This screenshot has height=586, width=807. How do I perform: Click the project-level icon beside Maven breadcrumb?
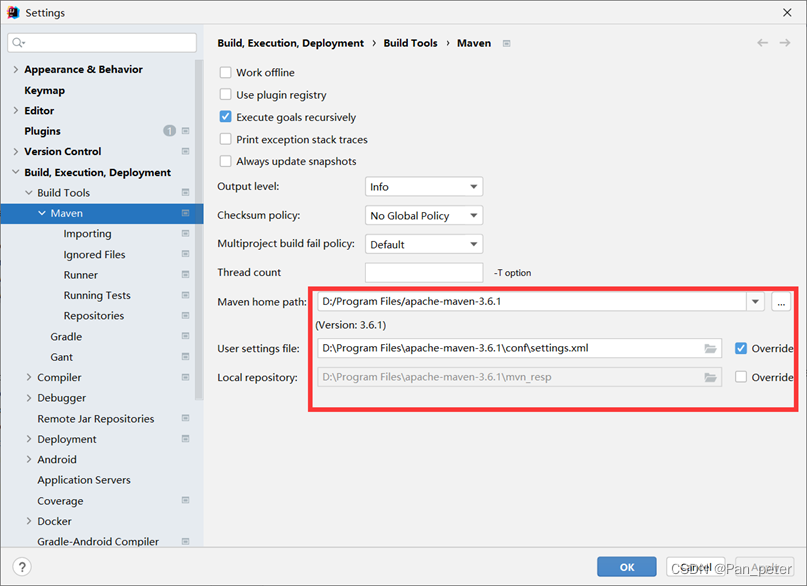click(506, 43)
